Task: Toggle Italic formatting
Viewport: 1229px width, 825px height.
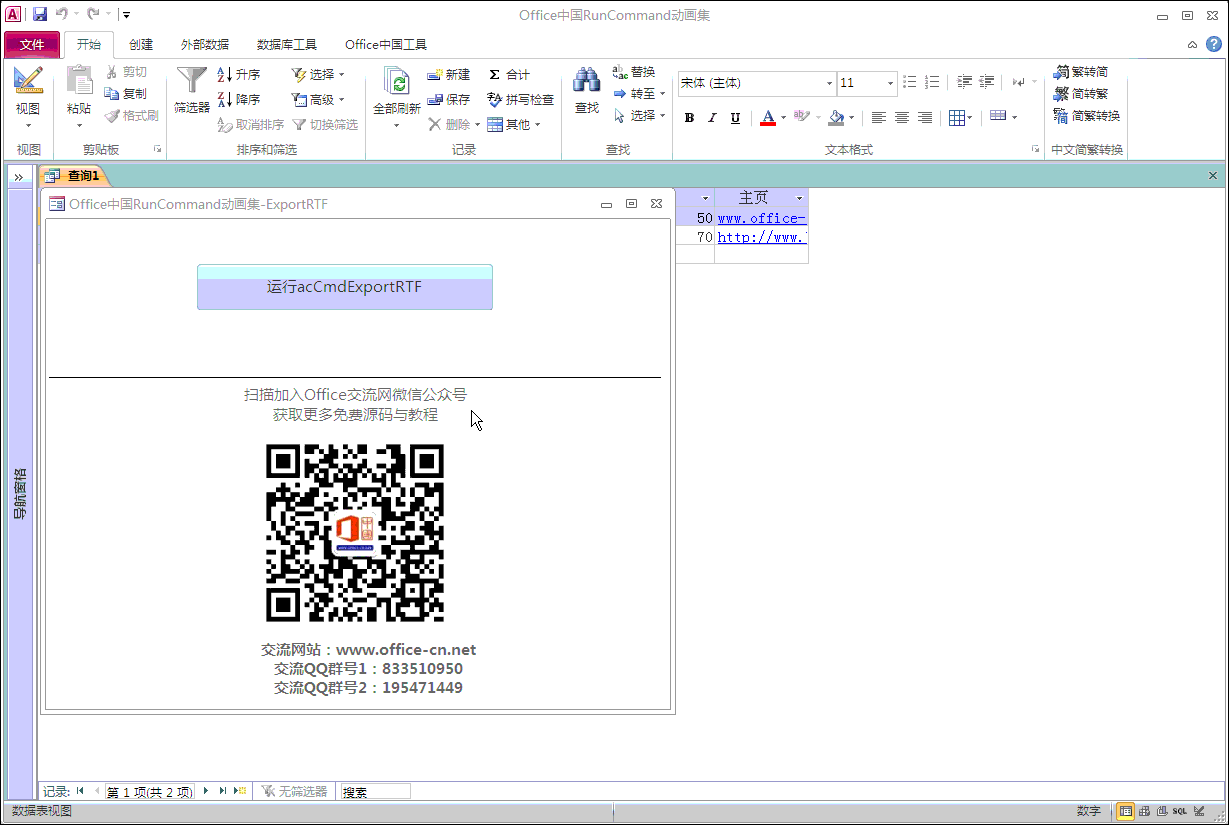Action: point(712,118)
